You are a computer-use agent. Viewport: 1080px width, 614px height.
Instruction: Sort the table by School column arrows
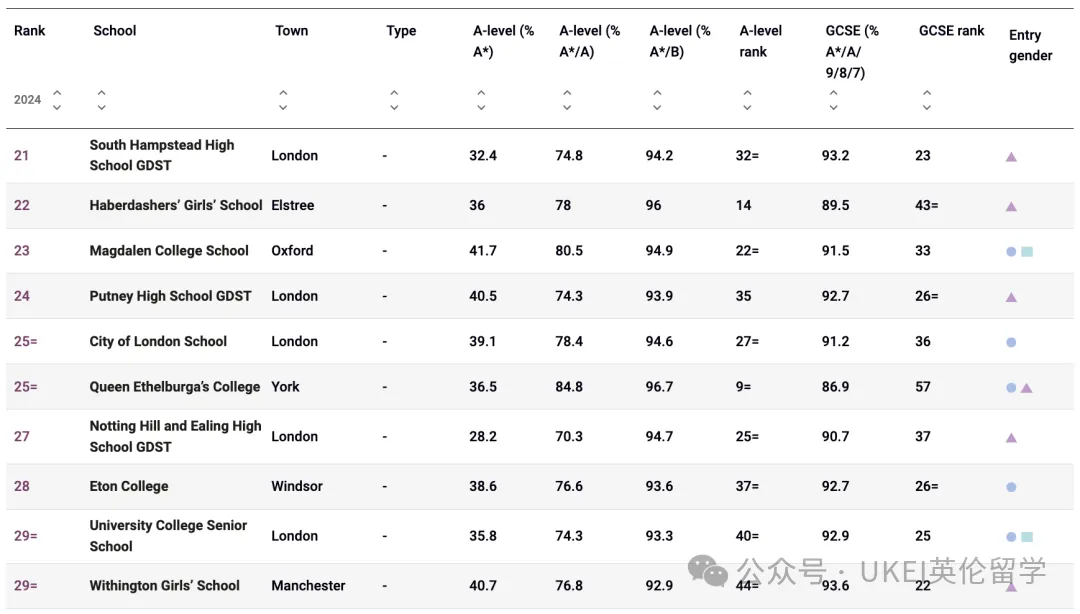tap(101, 100)
